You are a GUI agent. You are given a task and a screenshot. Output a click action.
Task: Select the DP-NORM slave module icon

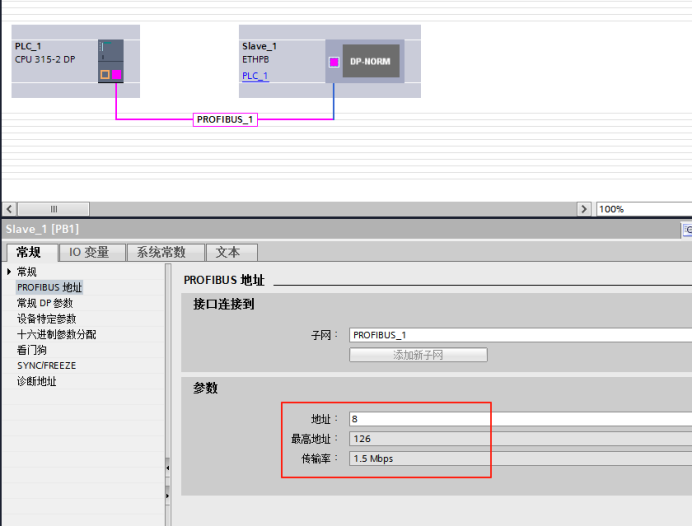click(371, 61)
